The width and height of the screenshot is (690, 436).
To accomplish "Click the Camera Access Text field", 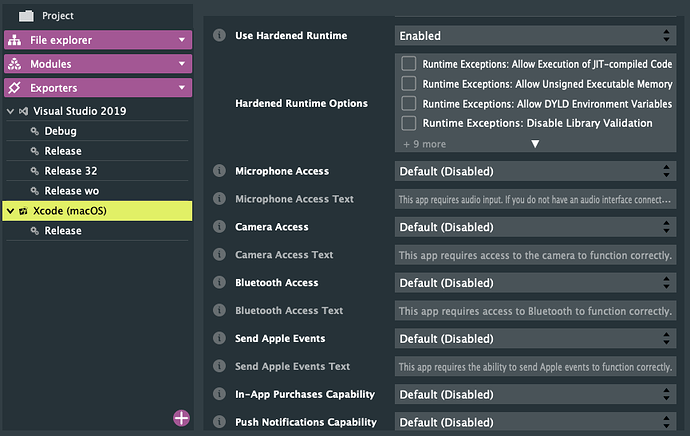I will click(534, 256).
